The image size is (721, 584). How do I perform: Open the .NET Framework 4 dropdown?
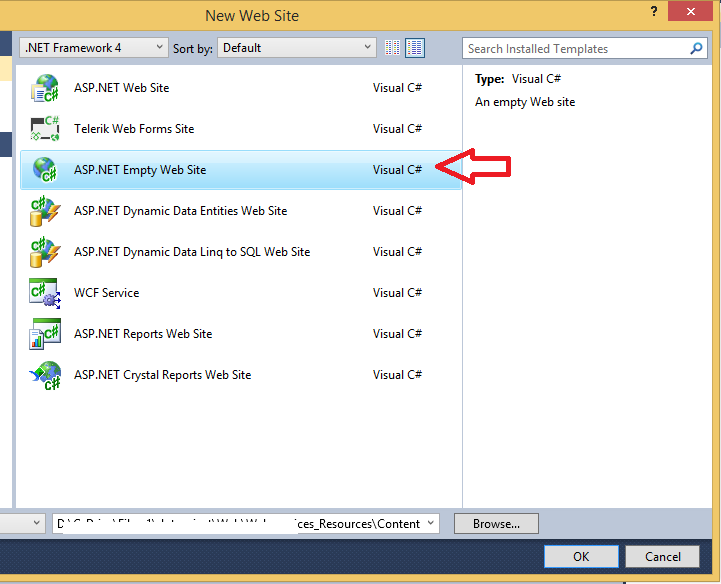(x=94, y=47)
